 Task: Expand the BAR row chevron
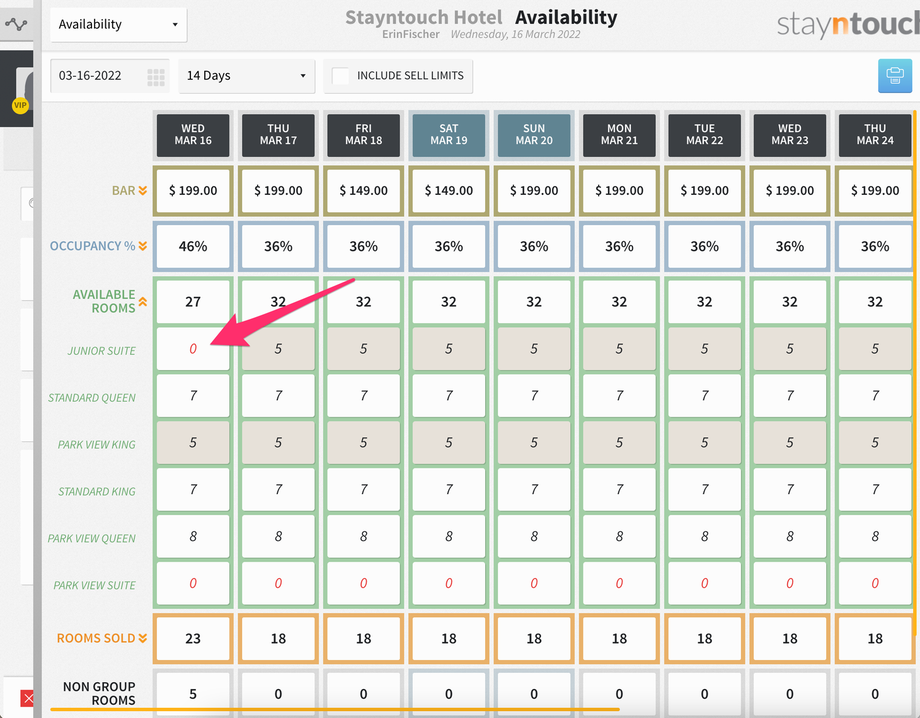[x=143, y=191]
